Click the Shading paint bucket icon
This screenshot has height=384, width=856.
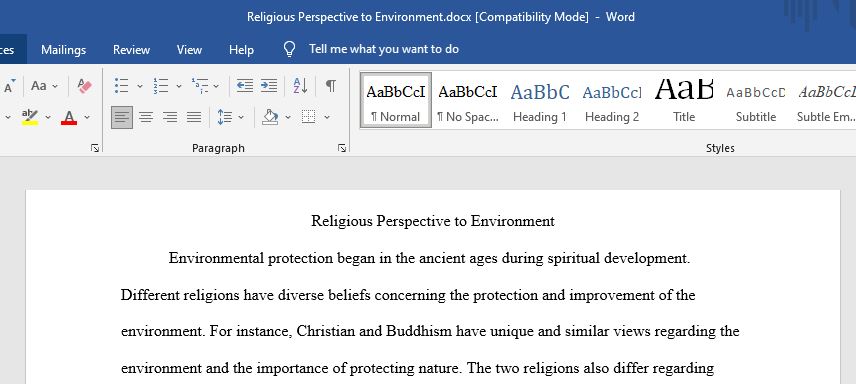270,117
